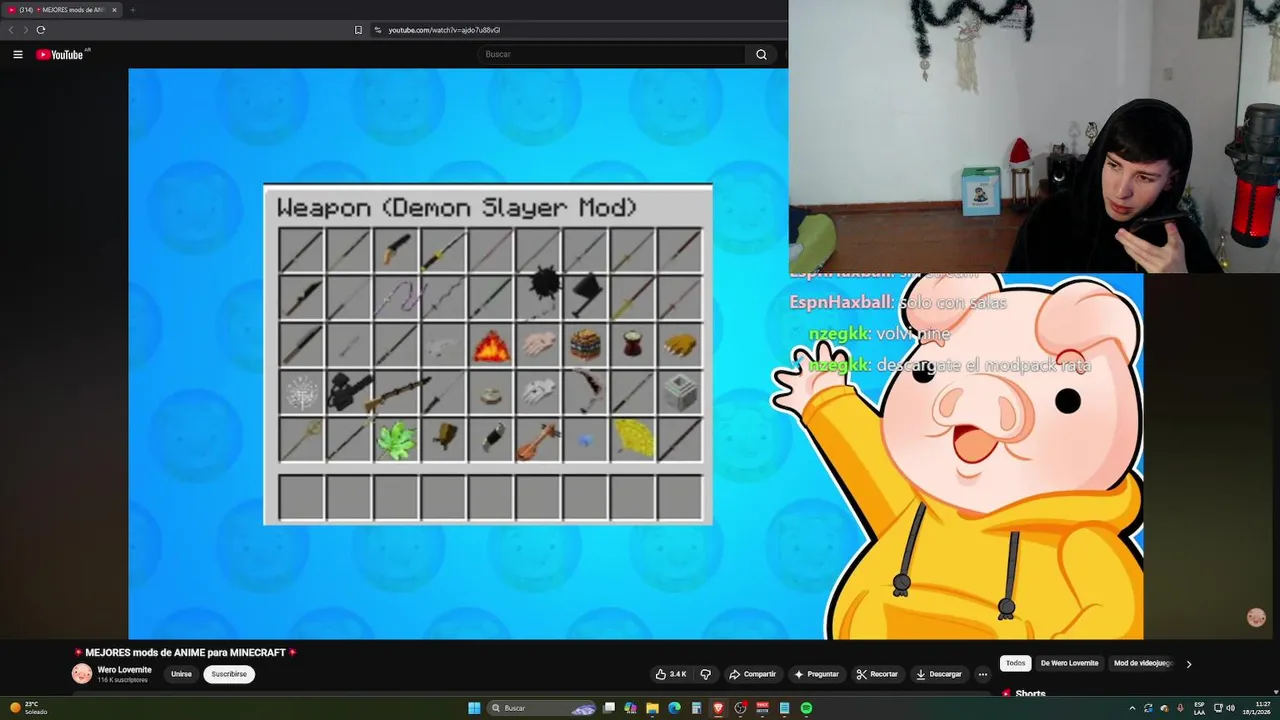Click the Unirse button
Screen dimensions: 1280x720
[181, 674]
